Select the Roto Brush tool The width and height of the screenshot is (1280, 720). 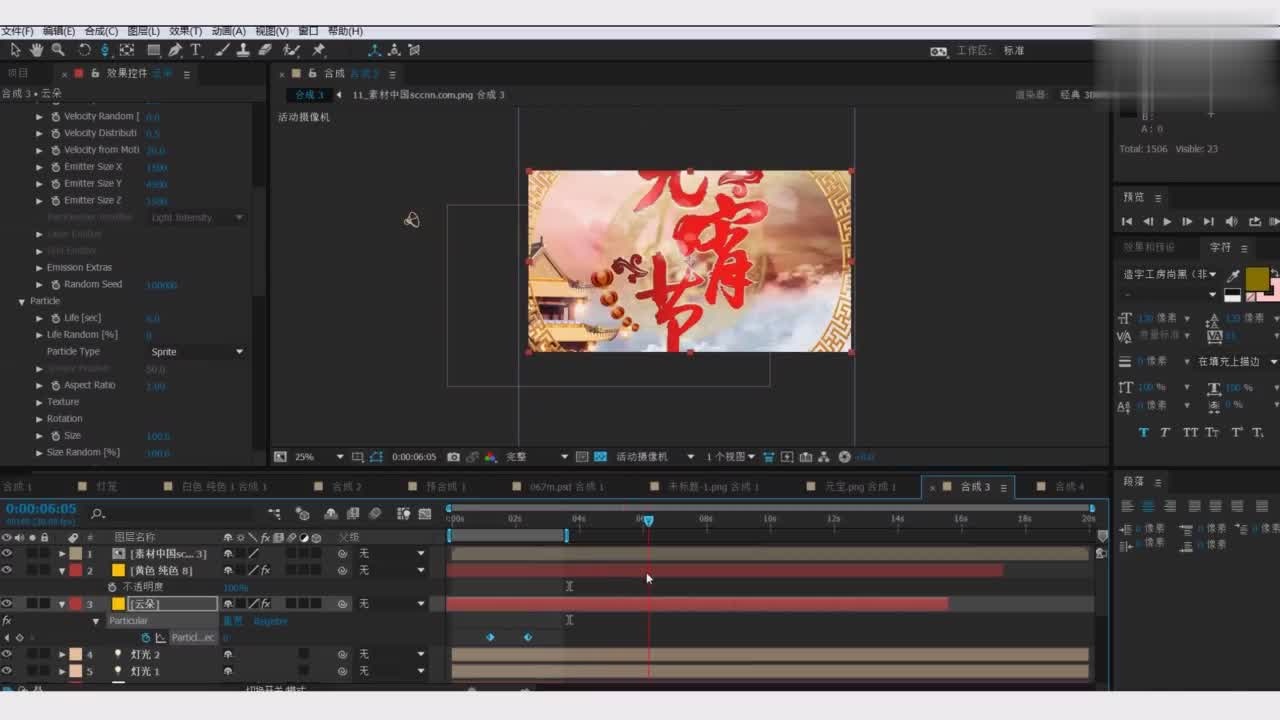coord(291,50)
